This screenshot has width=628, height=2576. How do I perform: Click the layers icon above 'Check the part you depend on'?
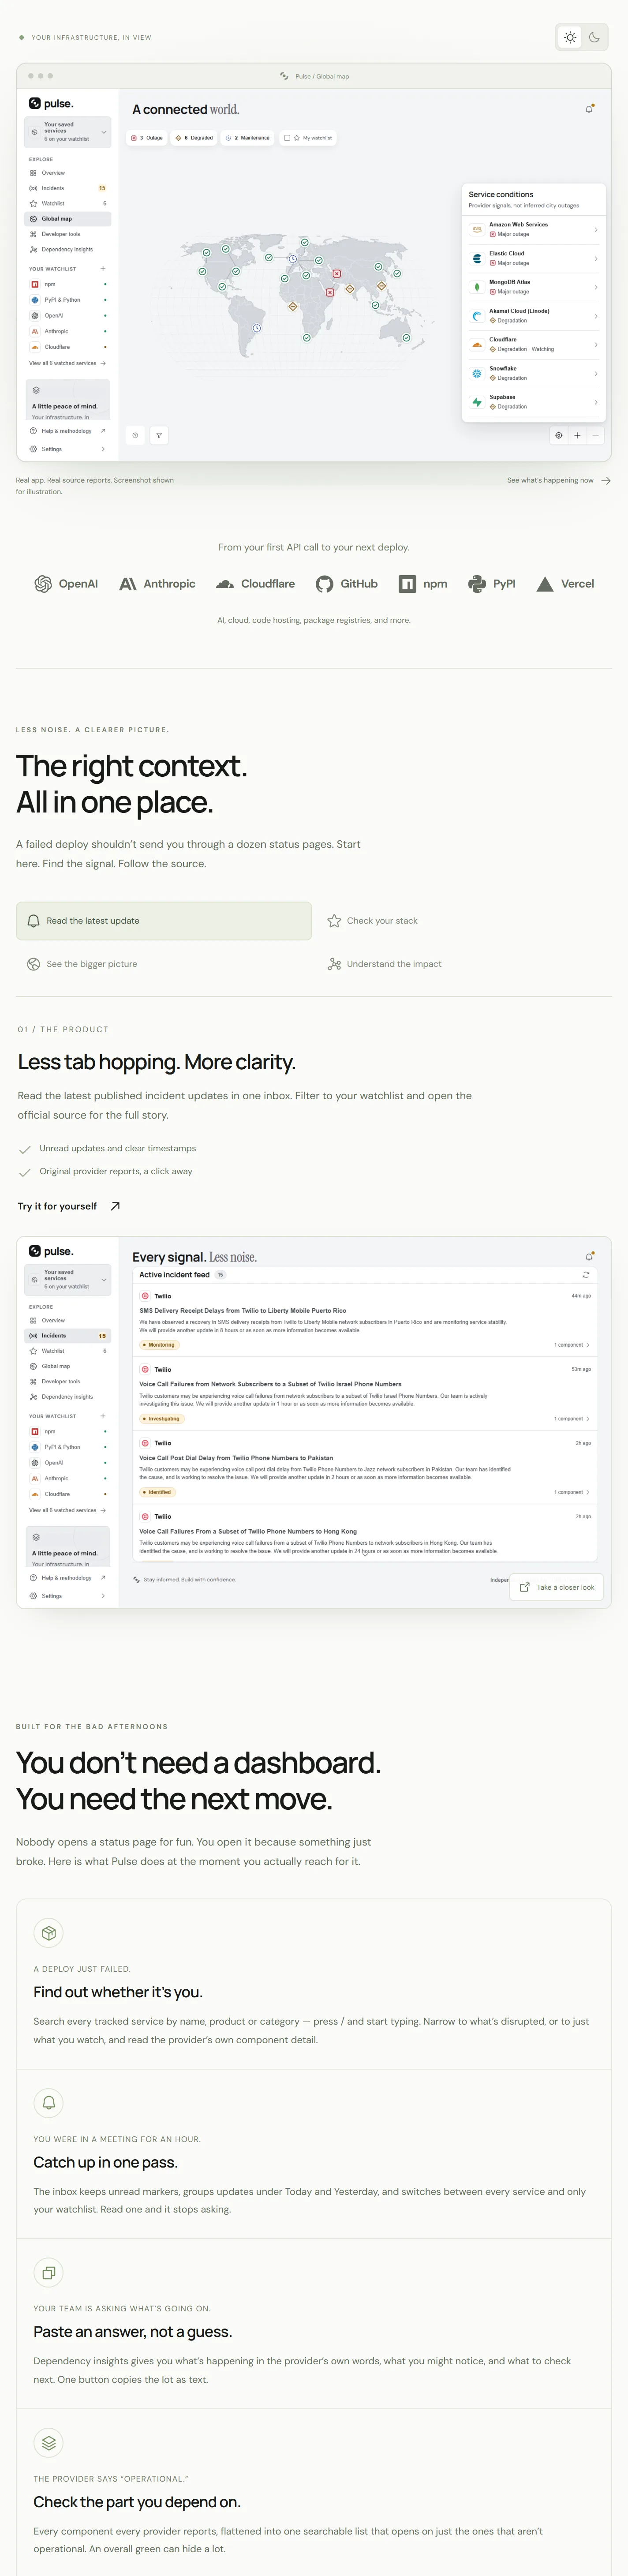48,2443
